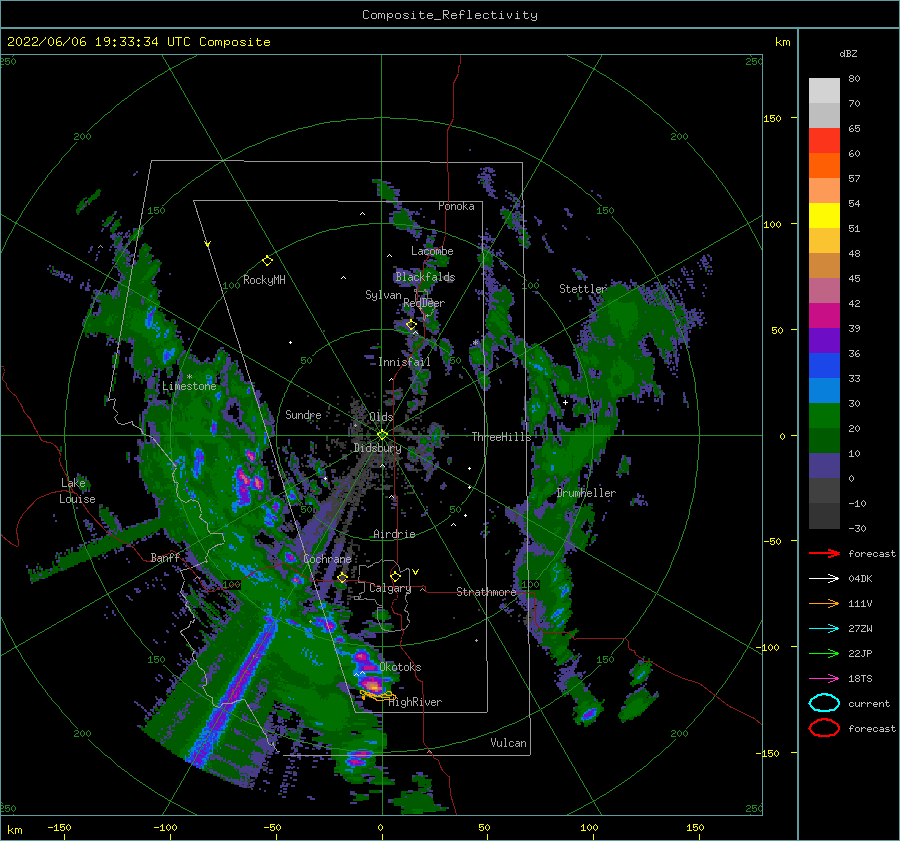Select the yellow swatch between 54 and 51
The width and height of the screenshot is (900, 841).
[824, 216]
